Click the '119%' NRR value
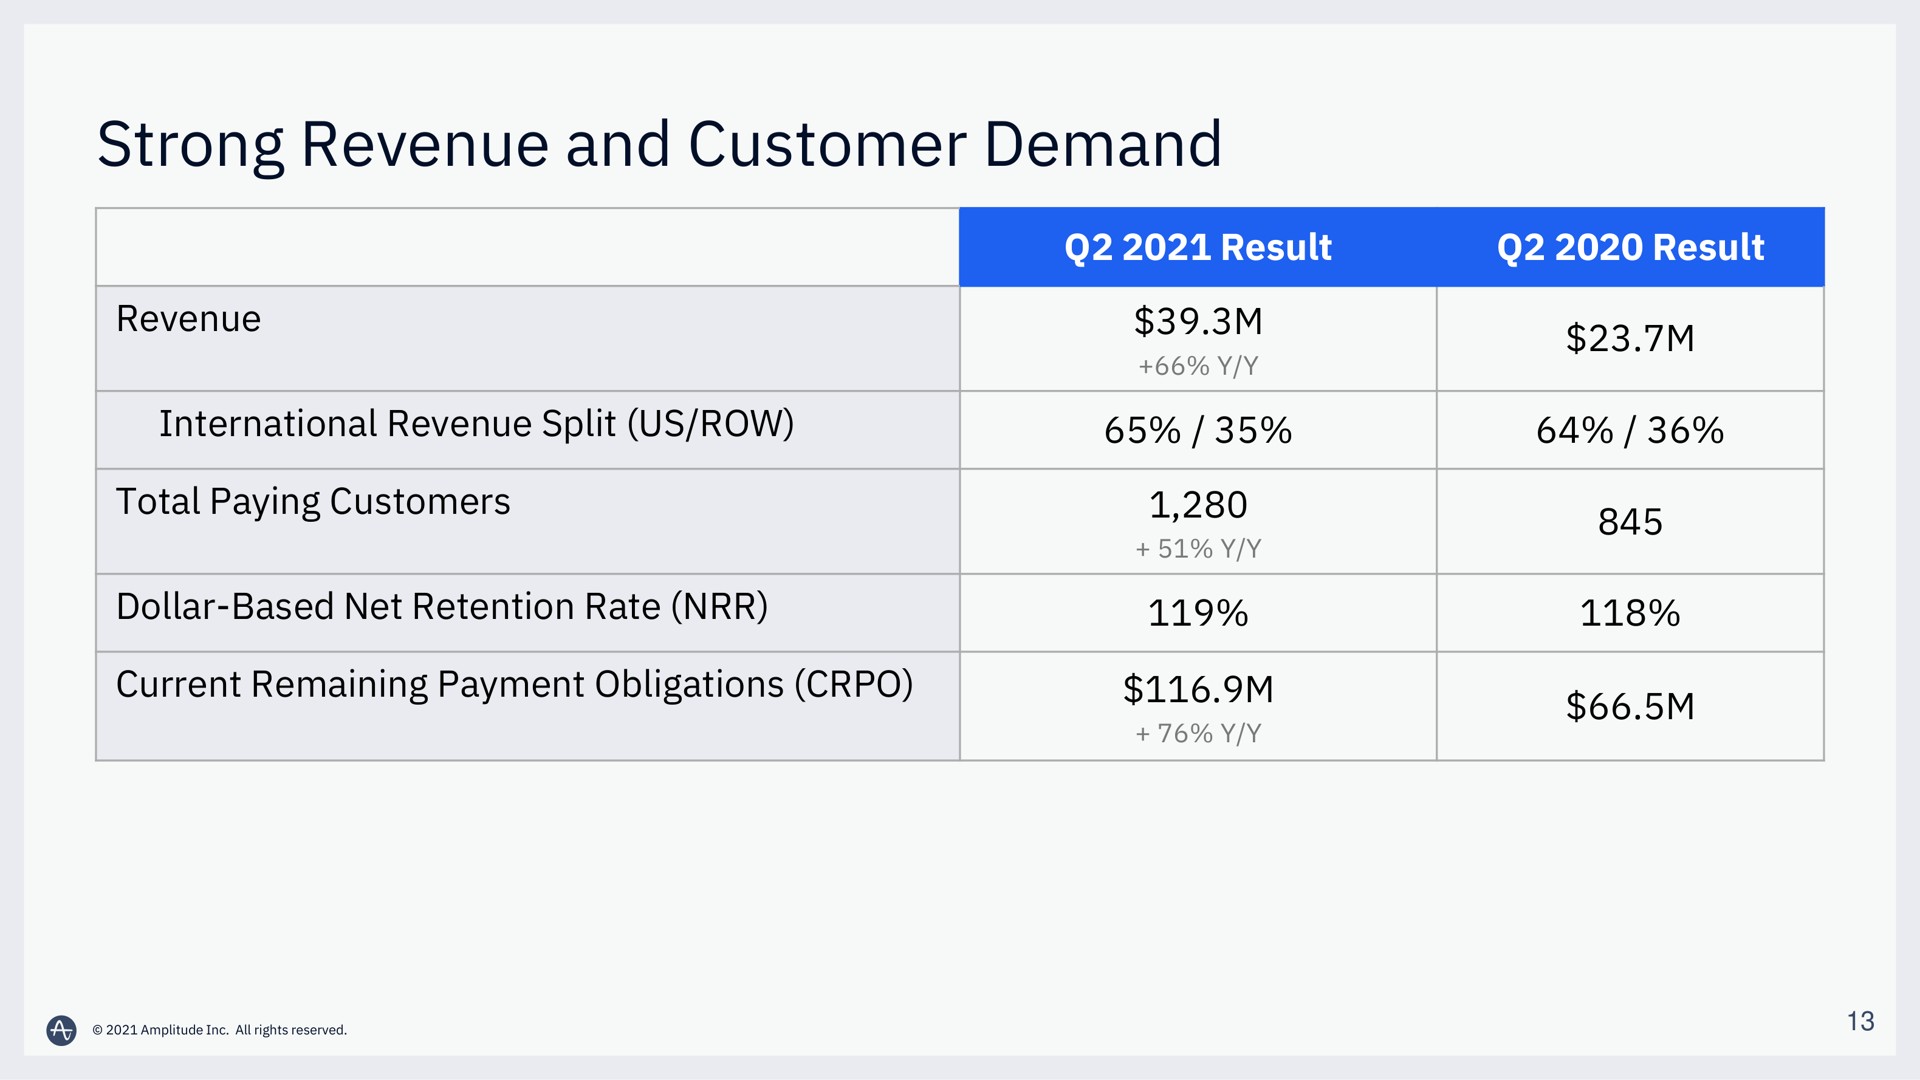Screen dimensions: 1920x1080 (1198, 613)
